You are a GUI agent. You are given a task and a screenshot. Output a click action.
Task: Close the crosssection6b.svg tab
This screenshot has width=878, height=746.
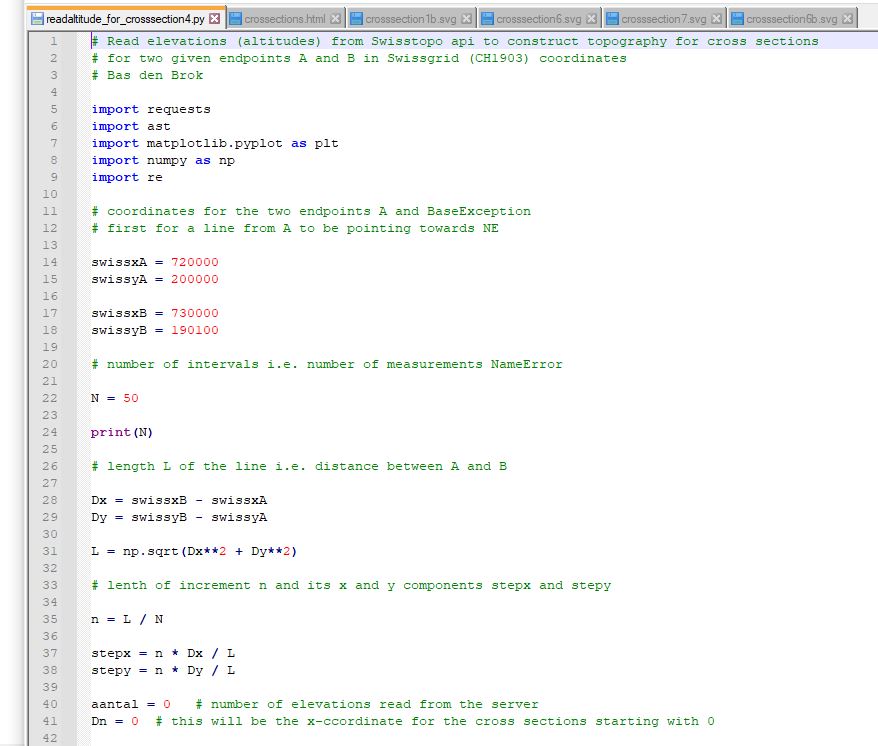click(848, 19)
